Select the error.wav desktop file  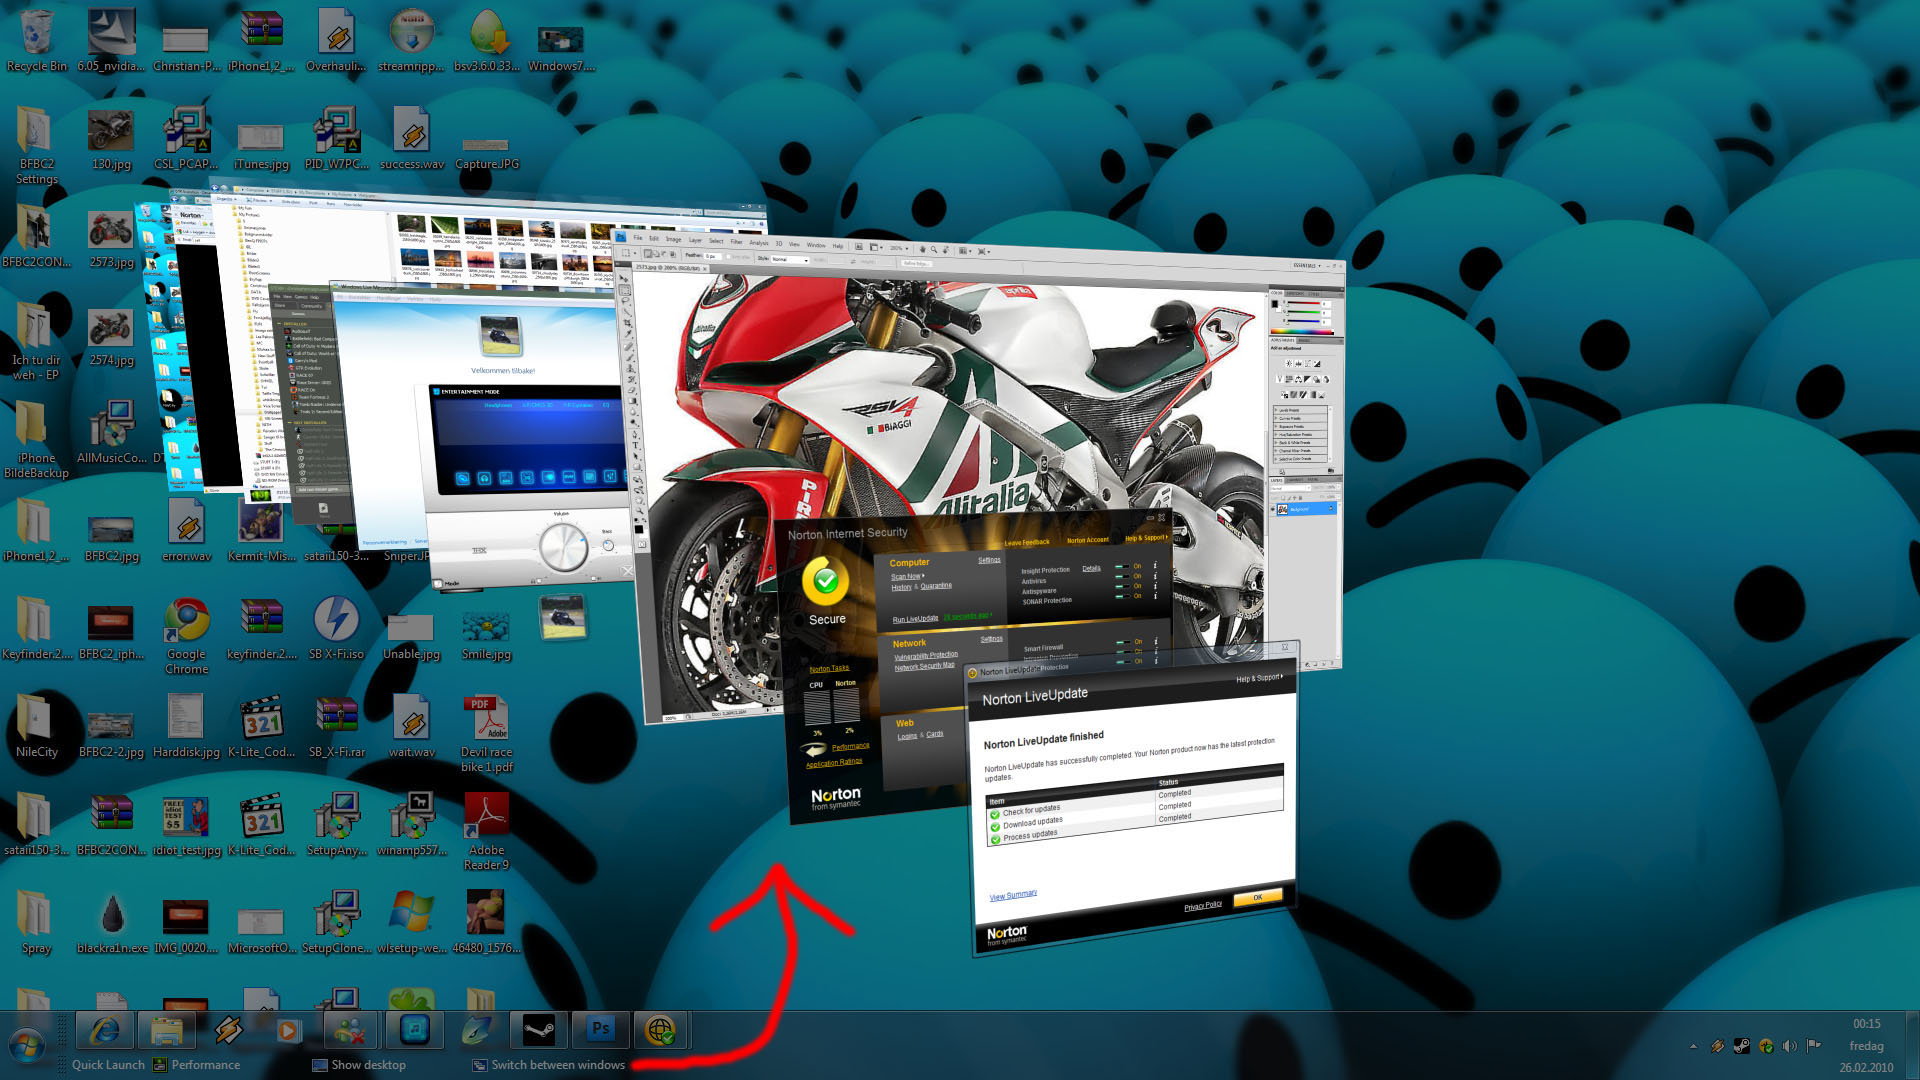coord(187,531)
